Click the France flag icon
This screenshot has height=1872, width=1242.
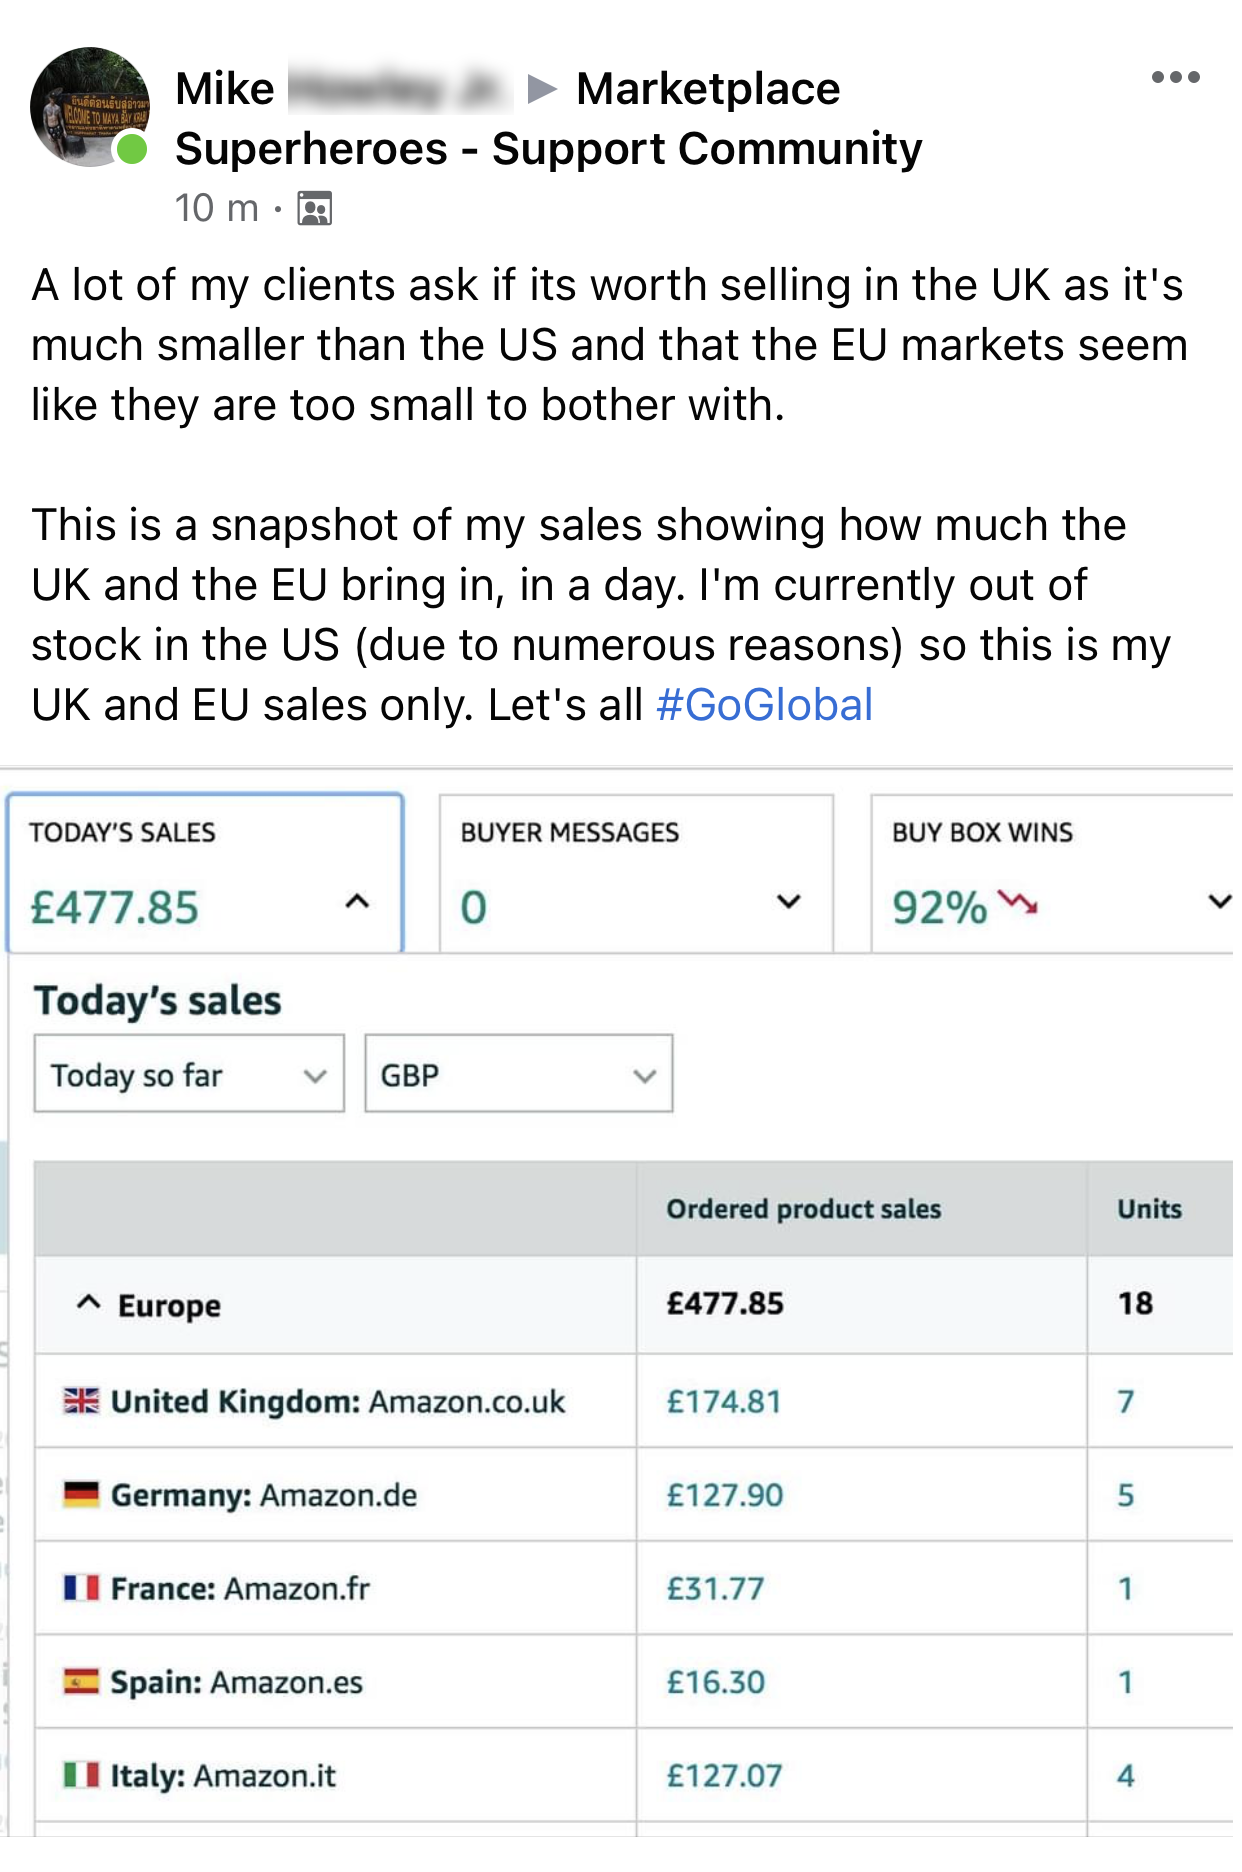(81, 1587)
